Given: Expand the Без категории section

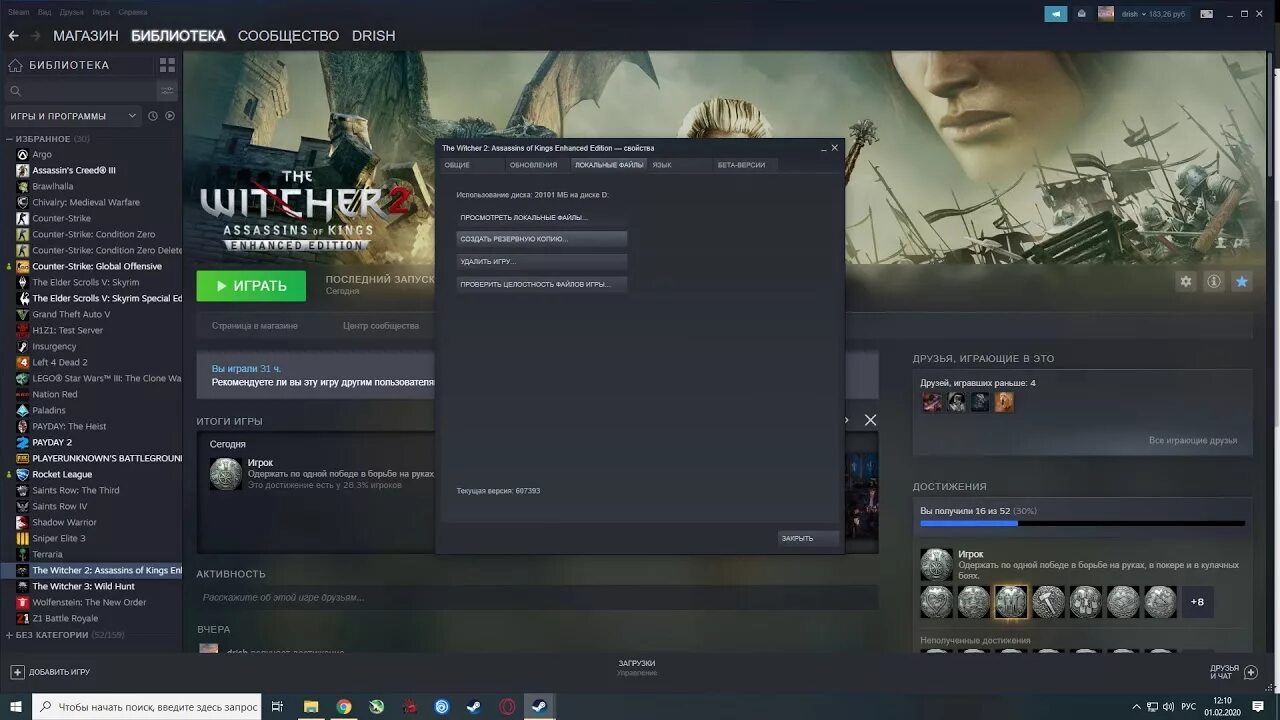Looking at the screenshot, I should (x=10, y=635).
